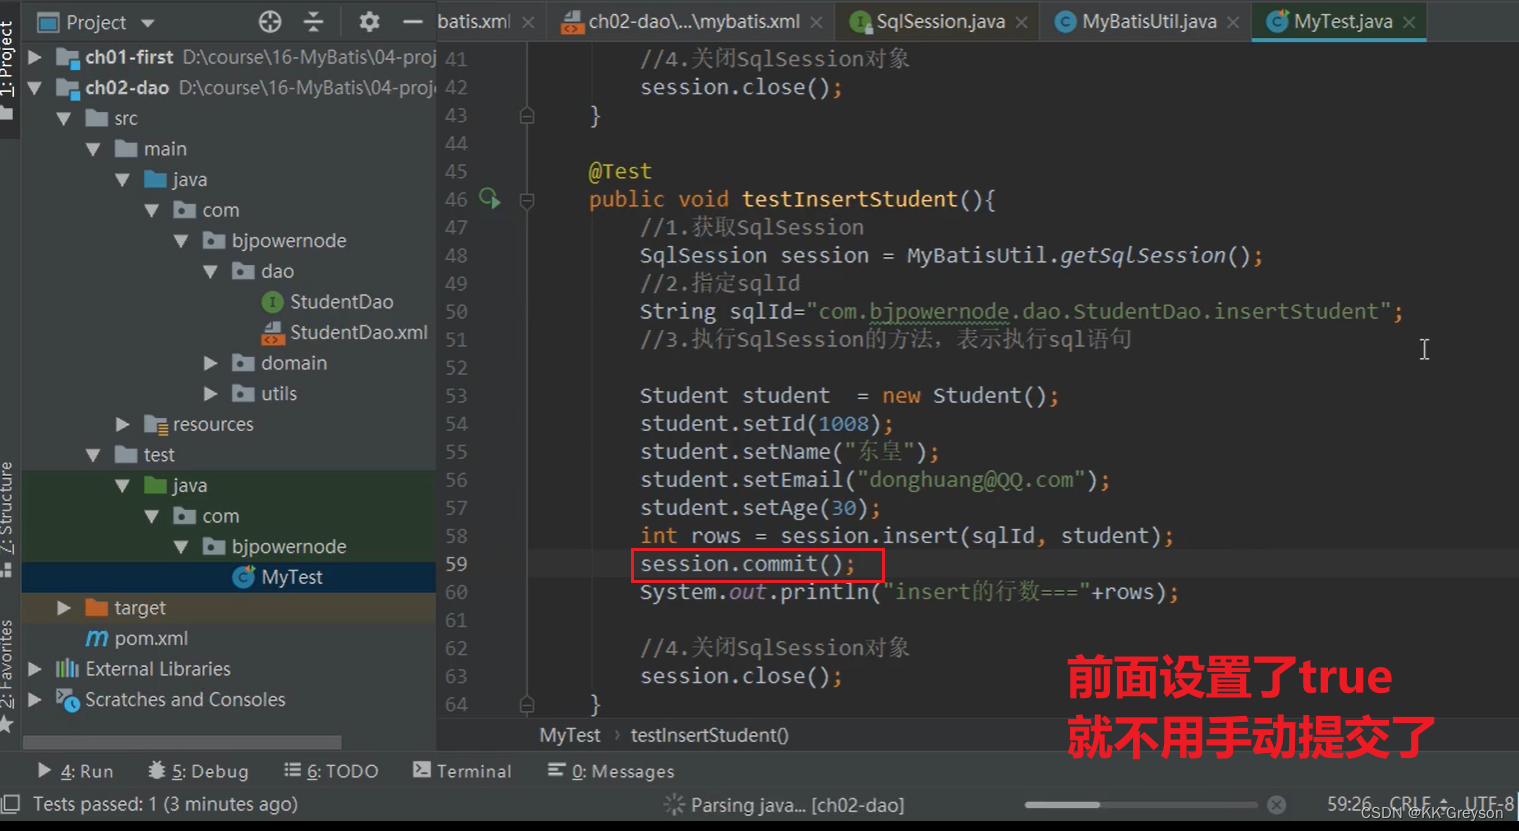
Task: Click the tool window quick access icon in status bar
Action: click(x=11, y=804)
